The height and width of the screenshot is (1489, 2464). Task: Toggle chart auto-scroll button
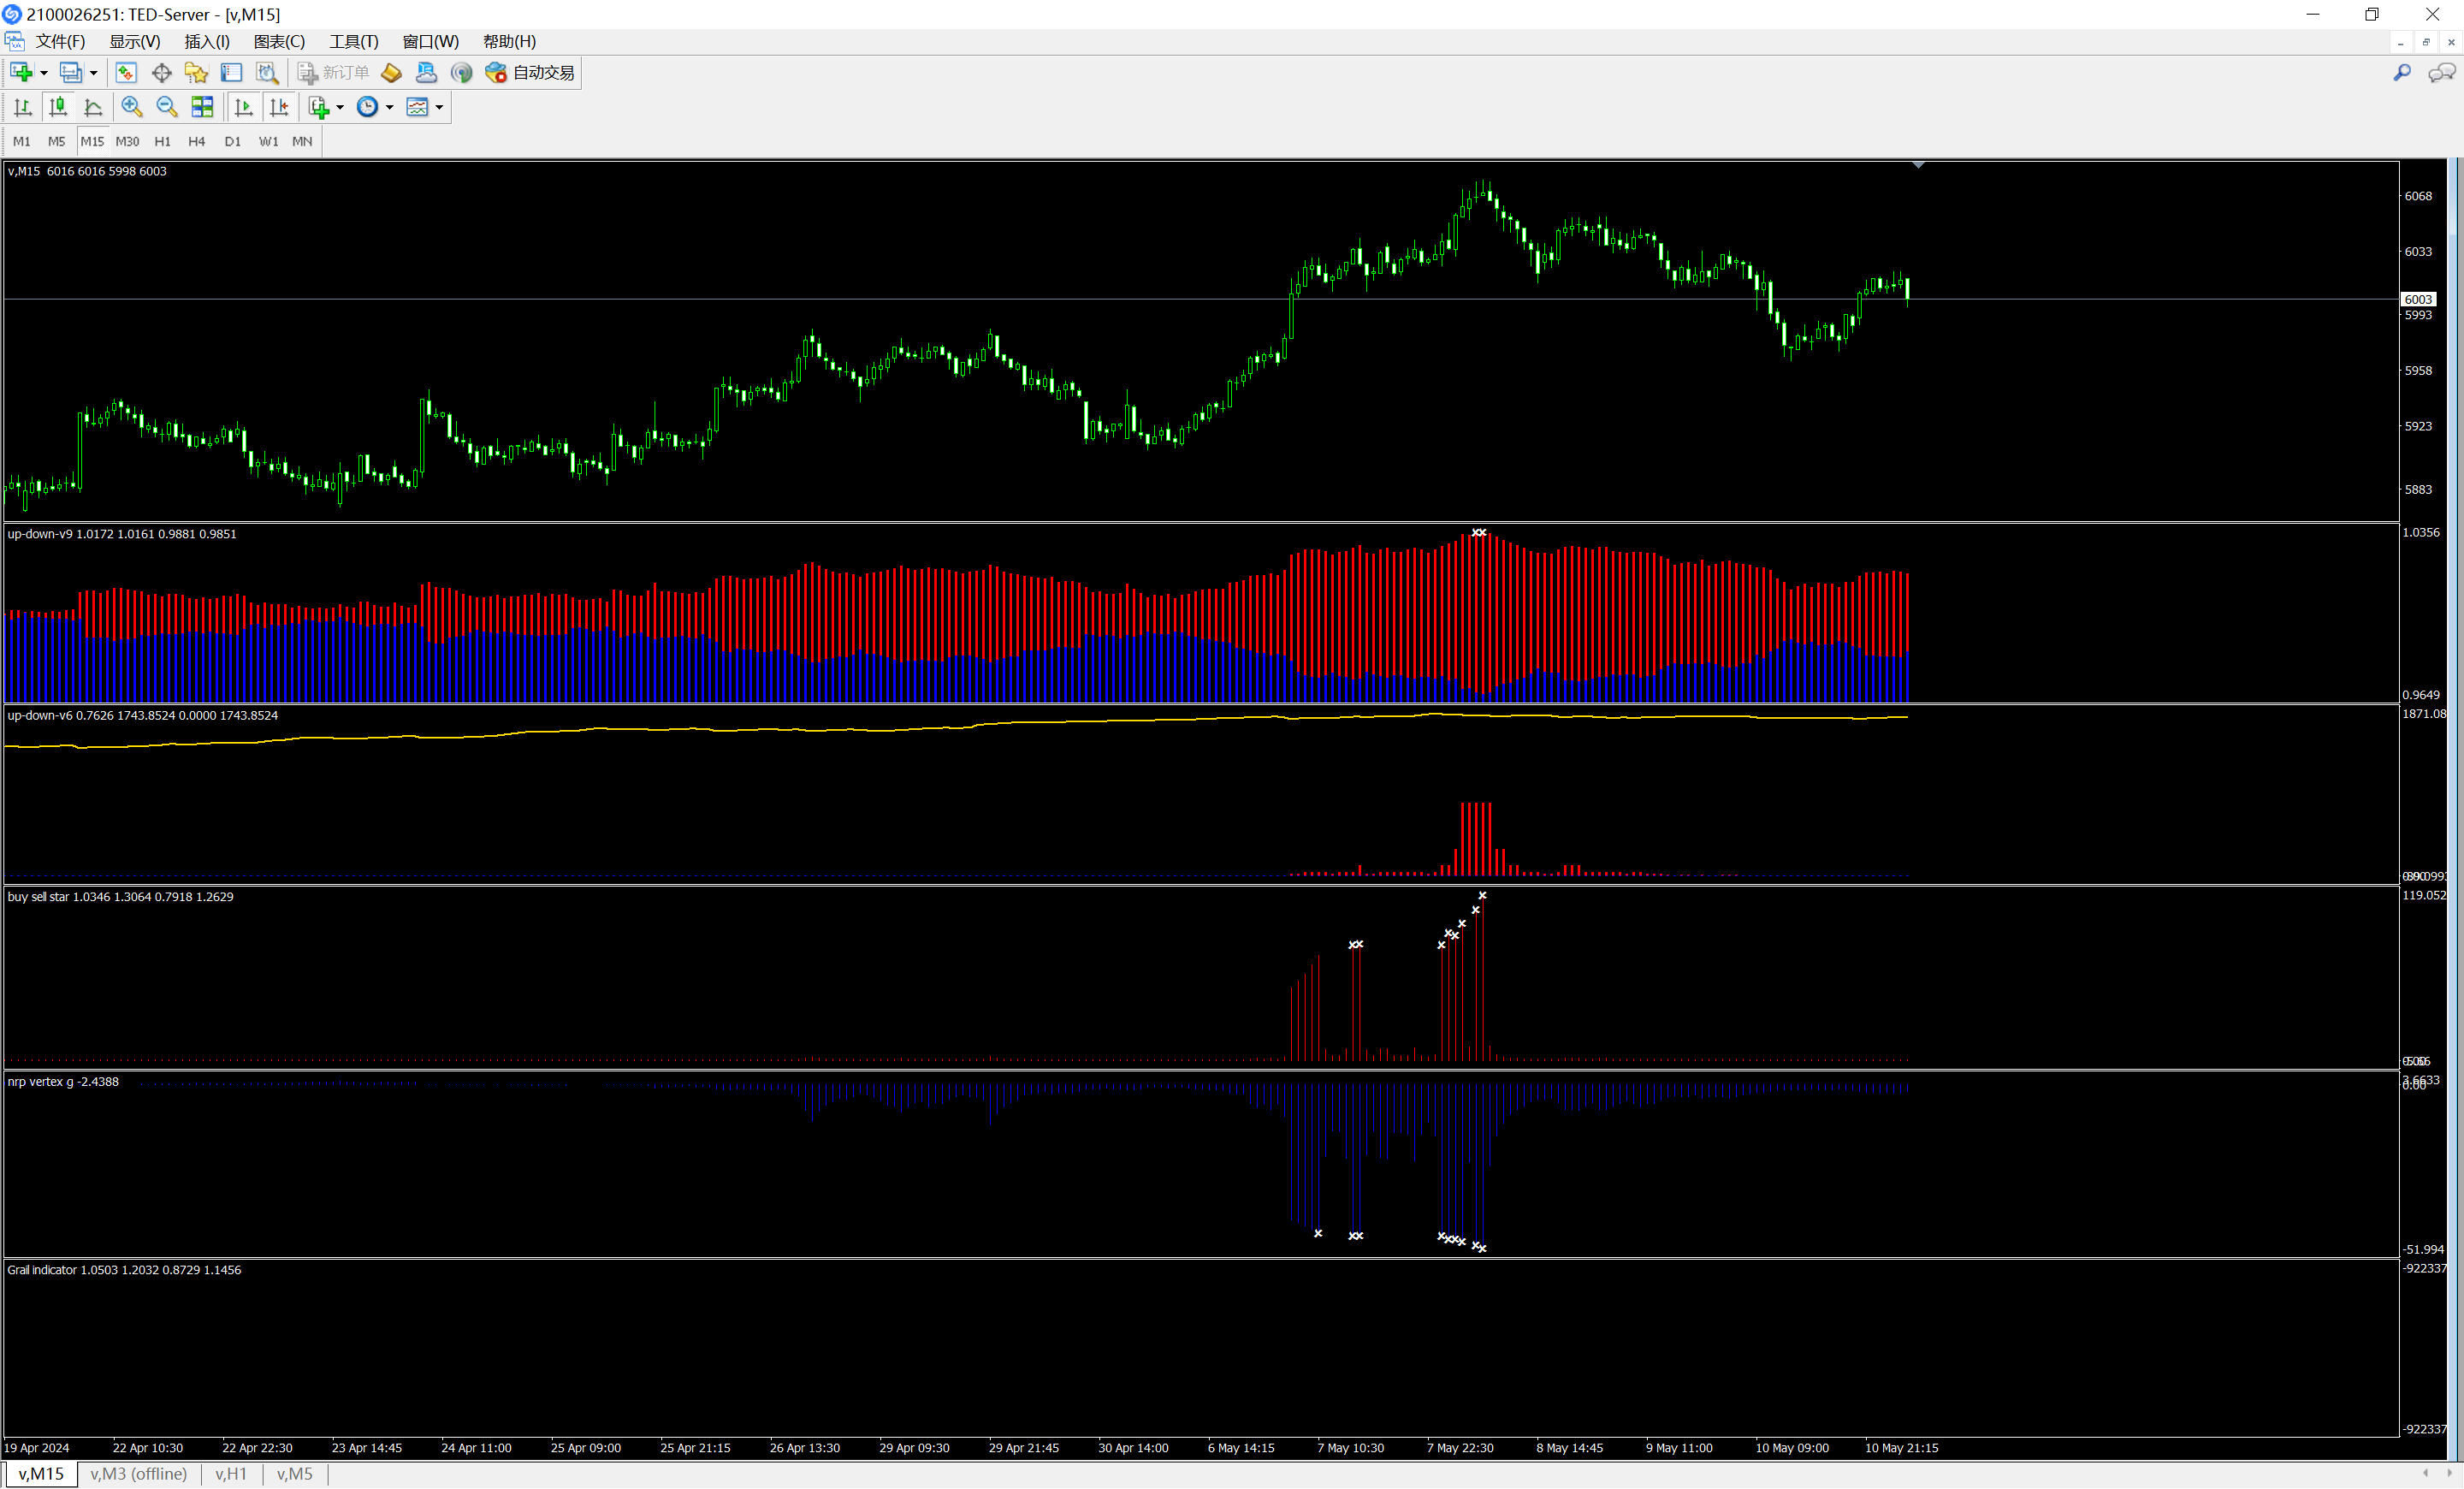pyautogui.click(x=243, y=107)
